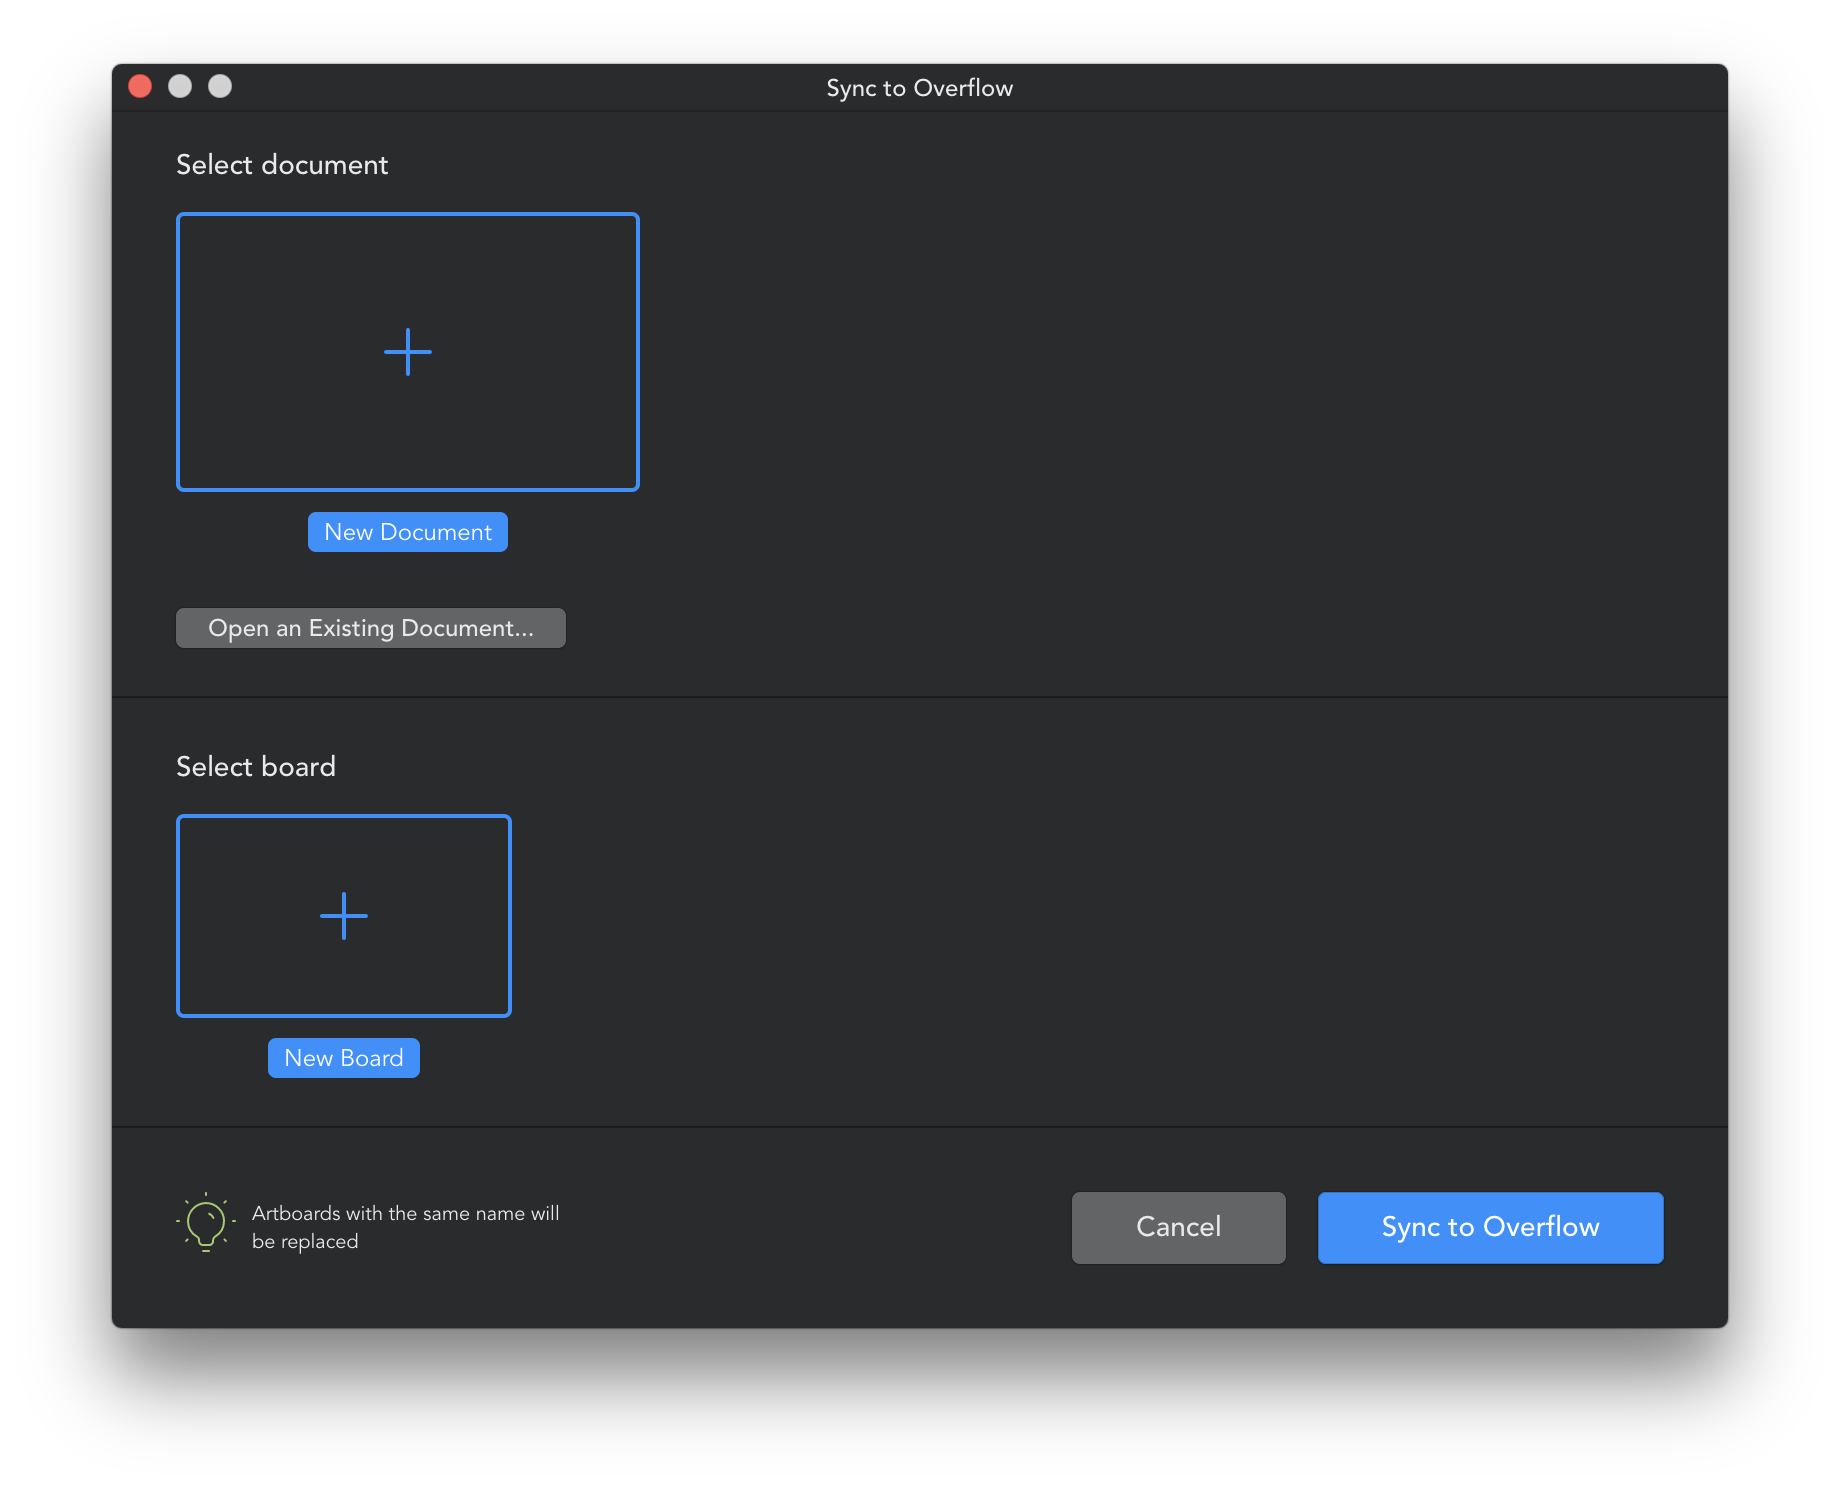
Task: Click the Select board section heading
Action: 256,766
